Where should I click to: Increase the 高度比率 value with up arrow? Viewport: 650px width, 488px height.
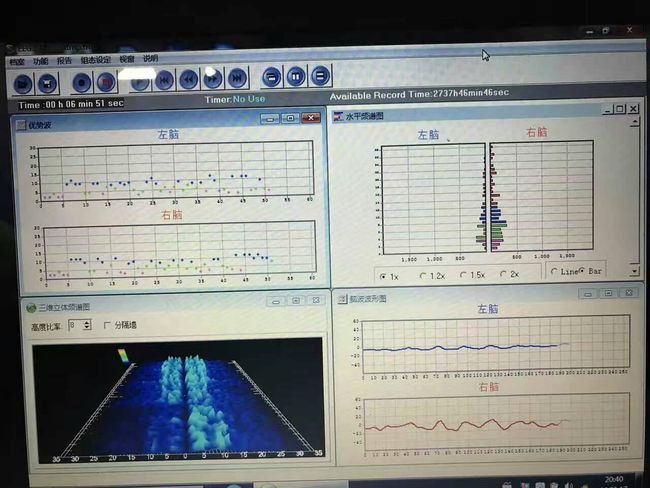[87, 322]
